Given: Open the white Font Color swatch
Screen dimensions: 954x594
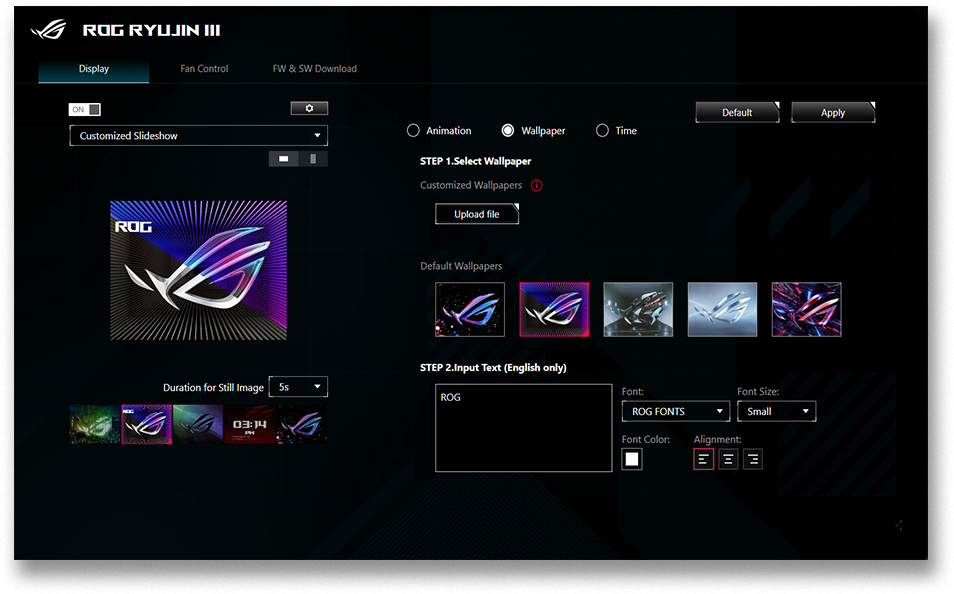Looking at the screenshot, I should [632, 459].
